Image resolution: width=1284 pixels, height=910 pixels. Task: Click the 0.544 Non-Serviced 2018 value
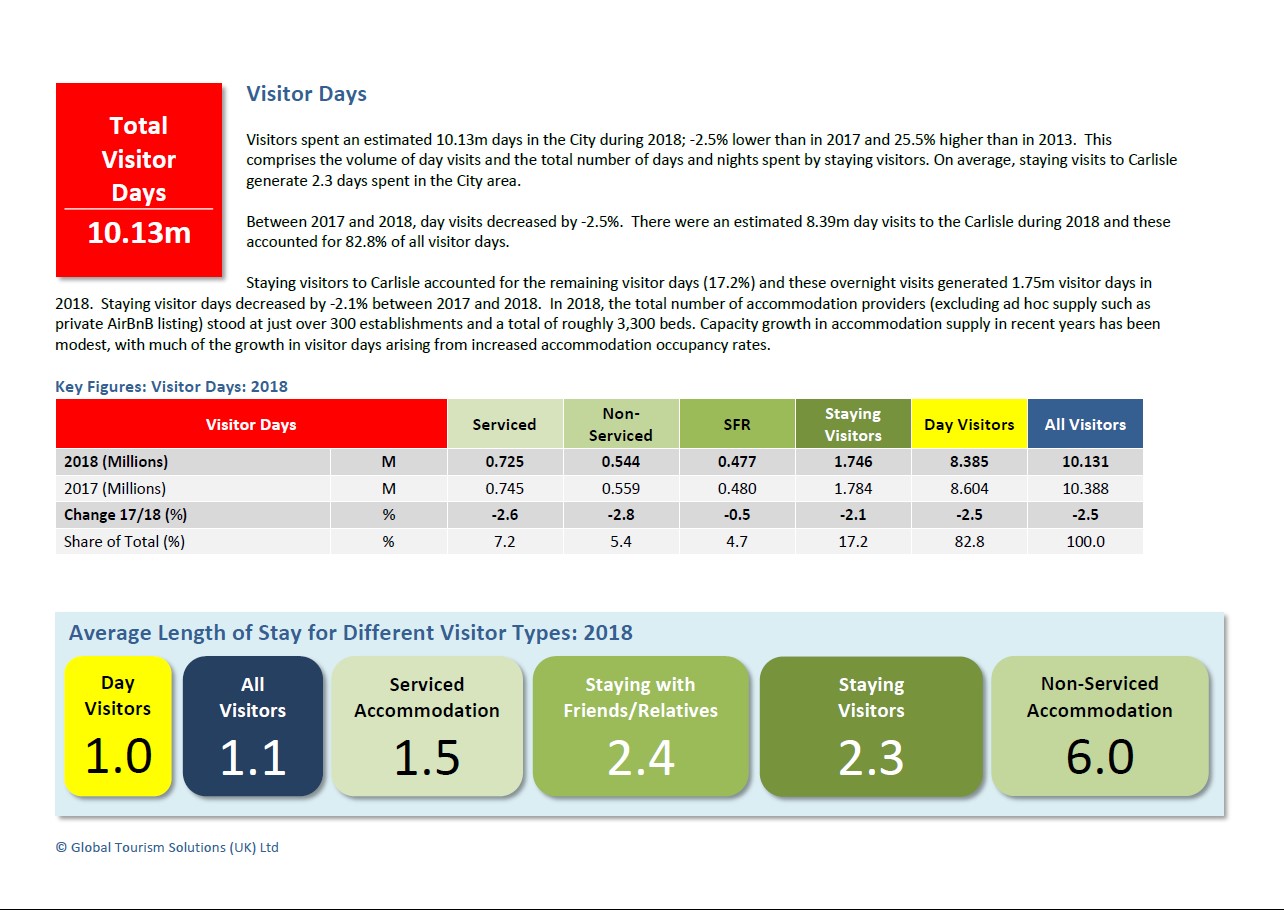pyautogui.click(x=620, y=462)
